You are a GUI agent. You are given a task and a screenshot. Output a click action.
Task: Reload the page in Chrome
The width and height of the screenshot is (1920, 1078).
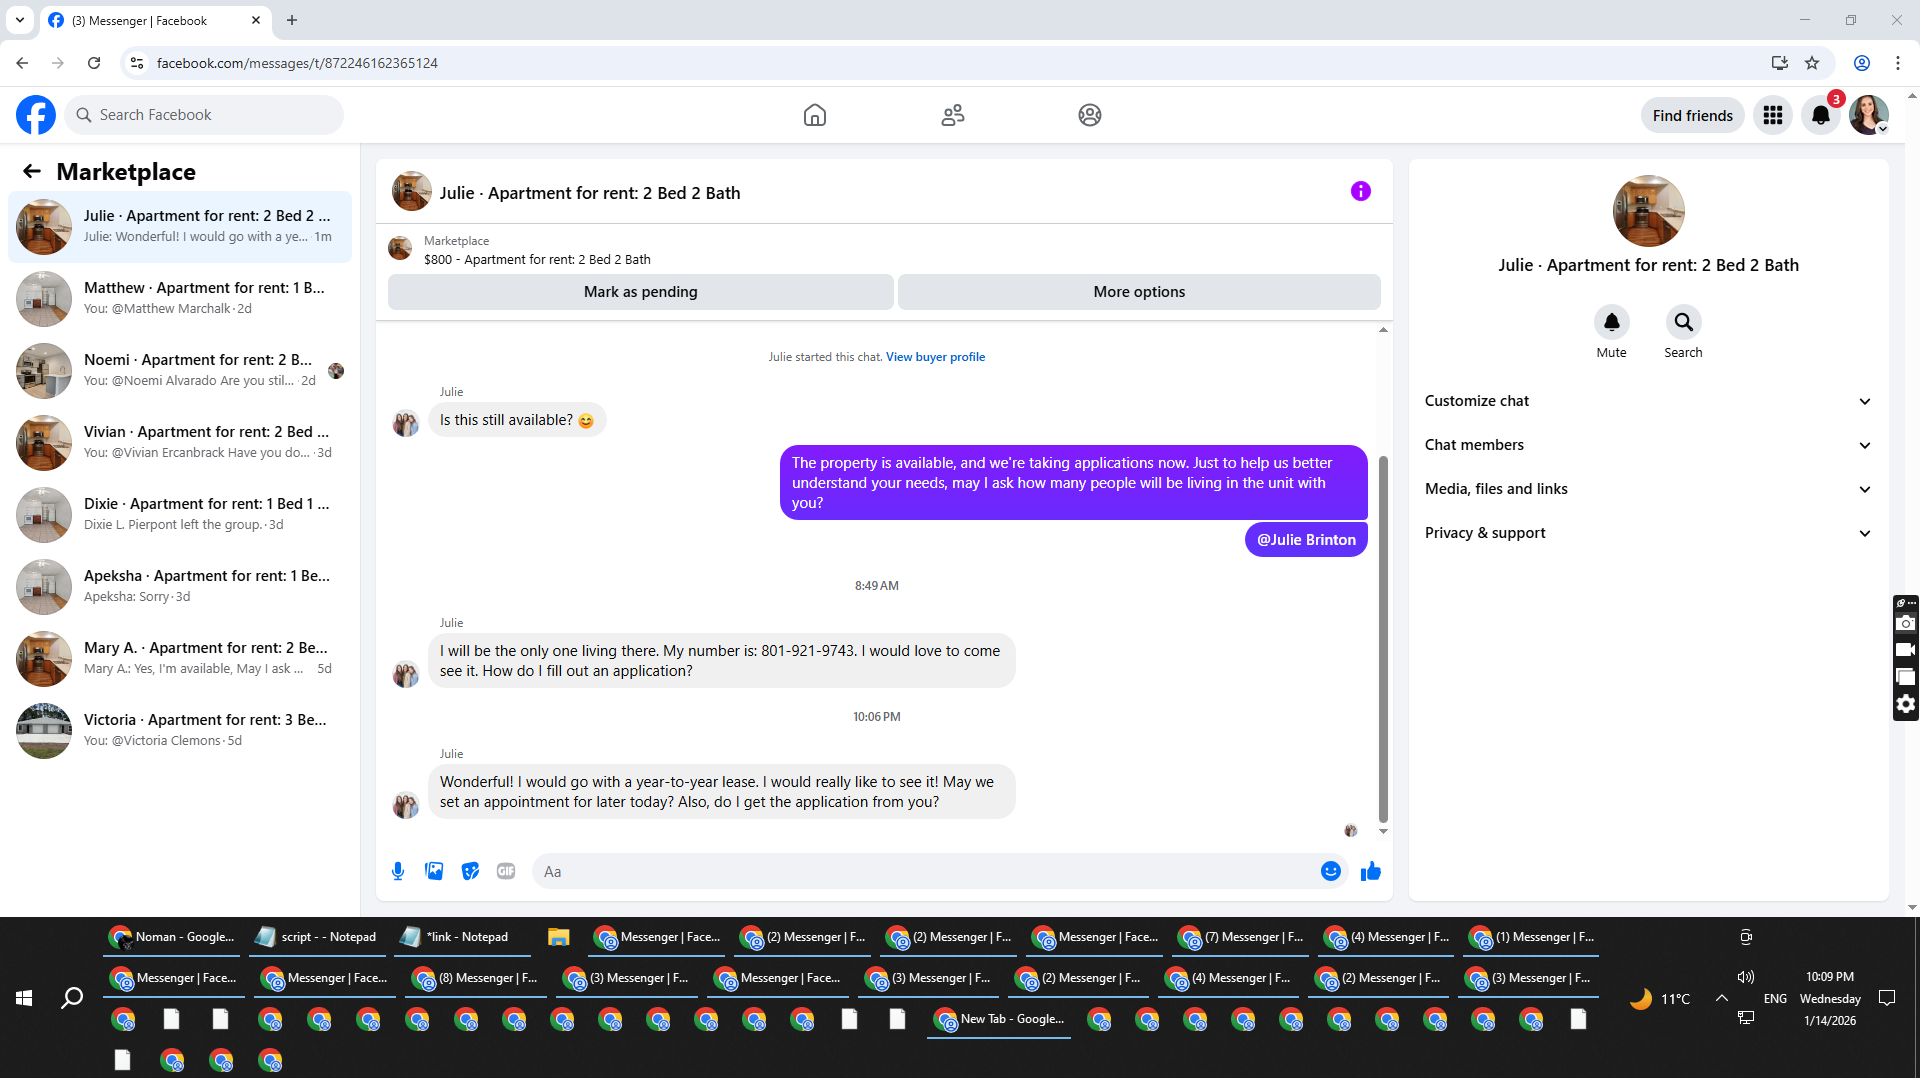pos(94,63)
